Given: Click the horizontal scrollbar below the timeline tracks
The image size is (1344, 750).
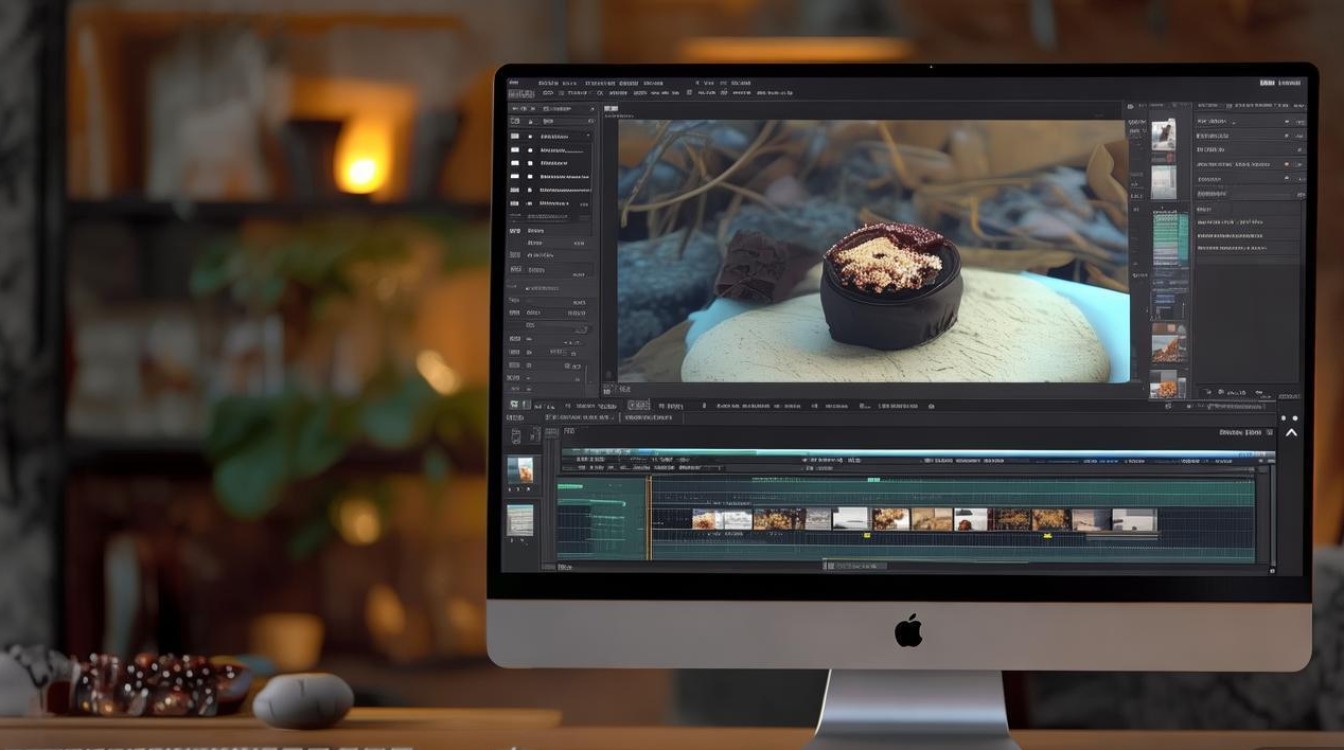Looking at the screenshot, I should pos(855,566).
